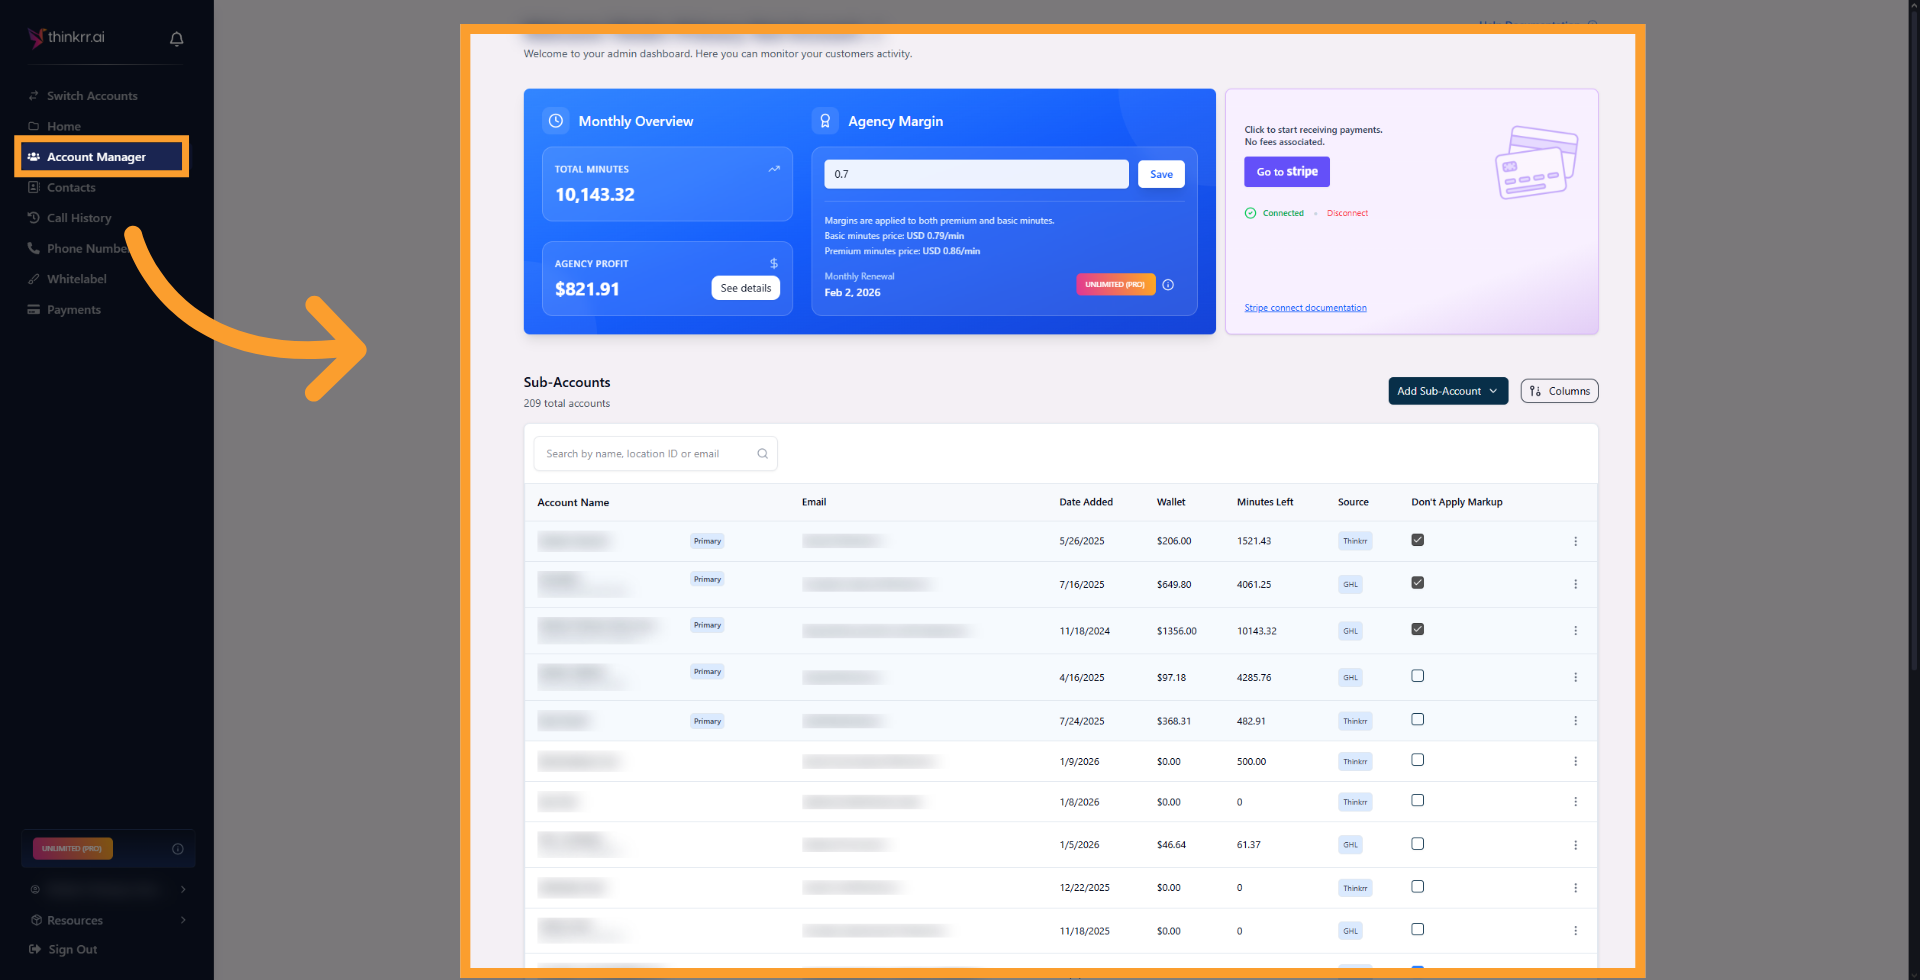Click the agency margin input field

[976, 174]
